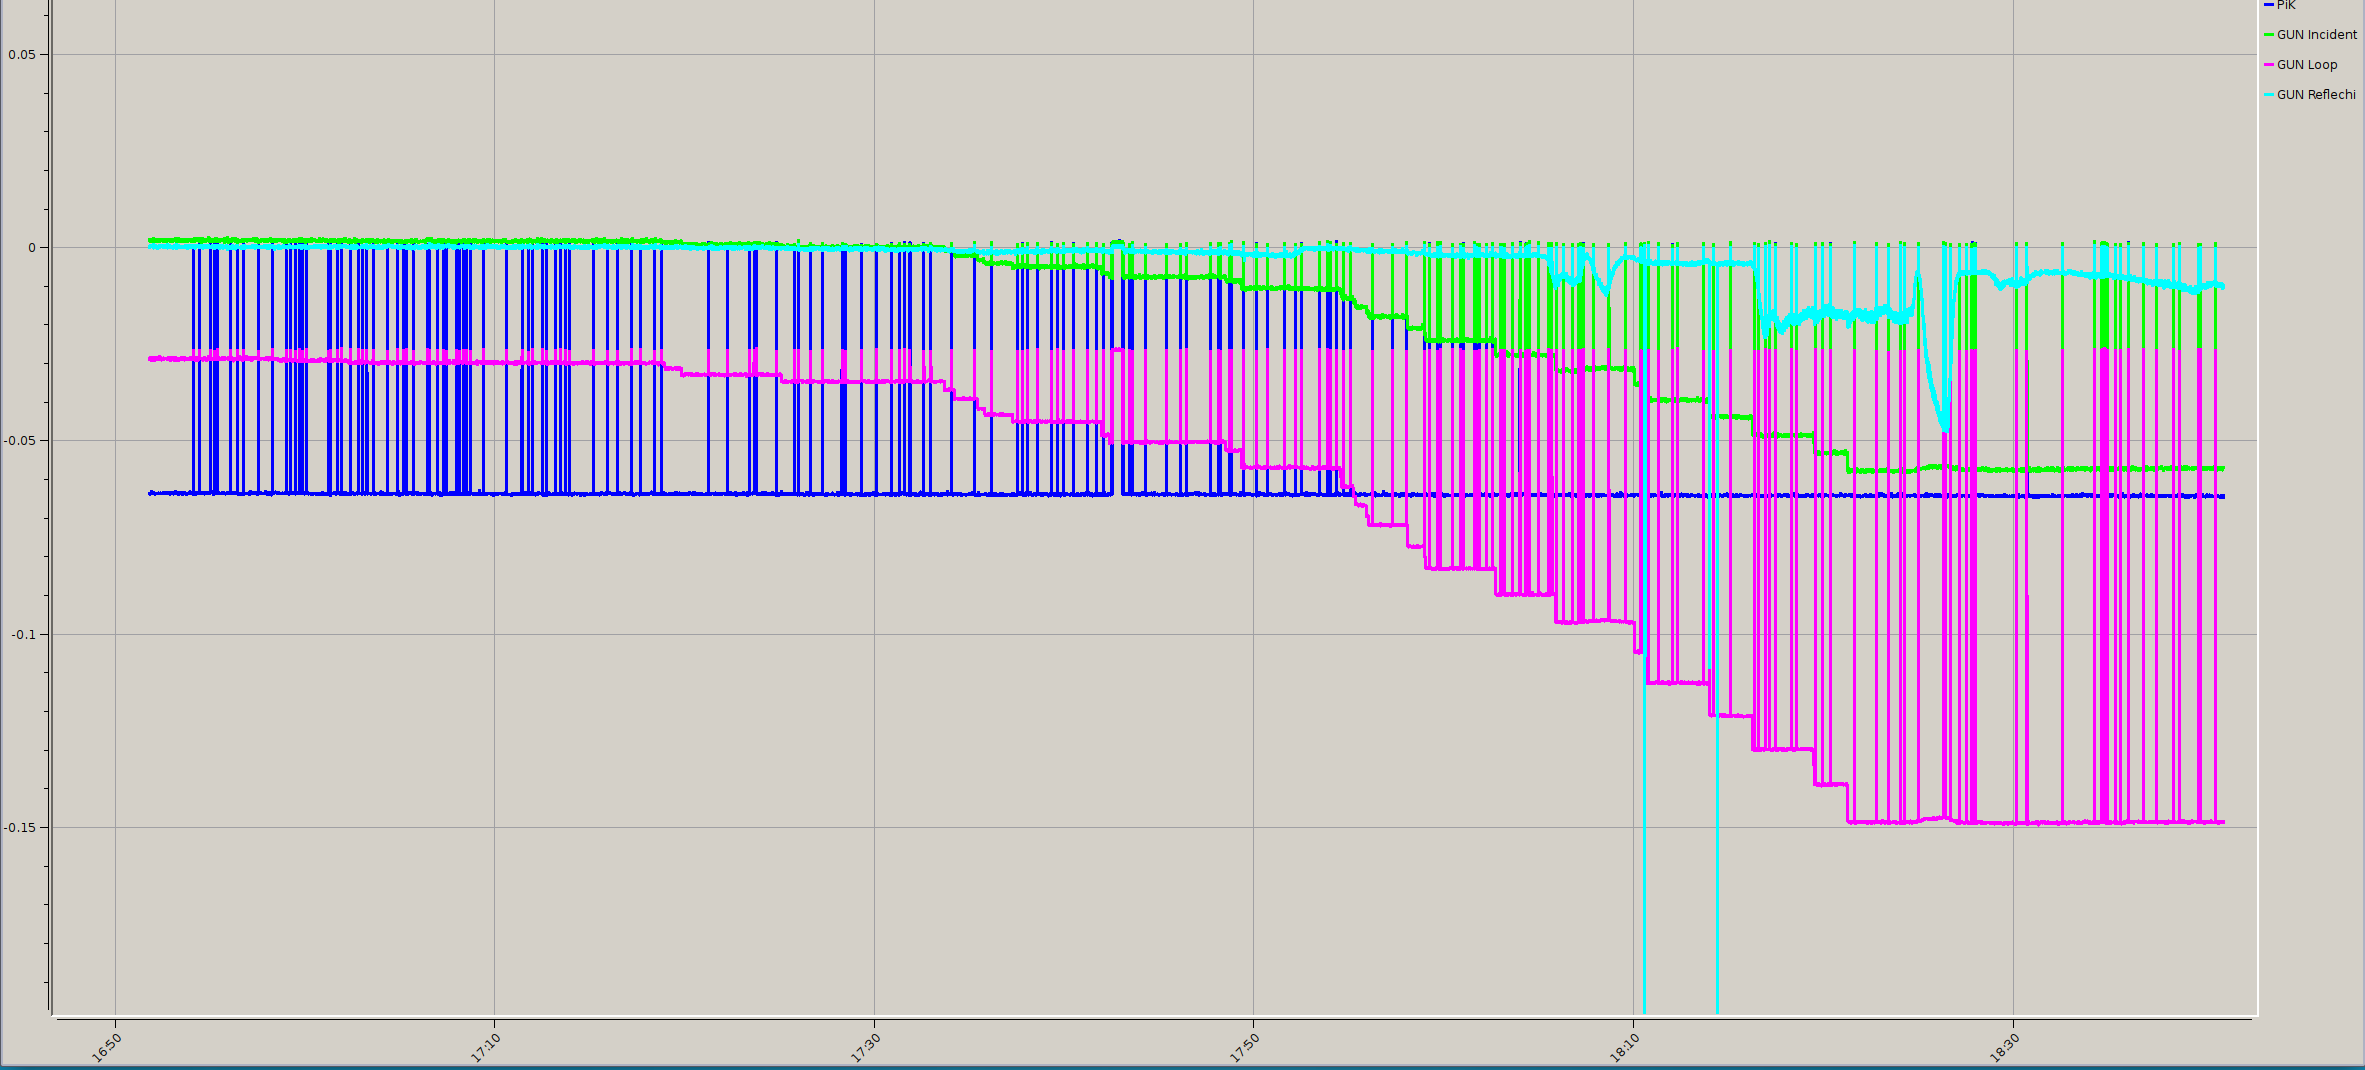Click the 0 label on the Y axis
The image size is (2365, 1070).
[32, 248]
